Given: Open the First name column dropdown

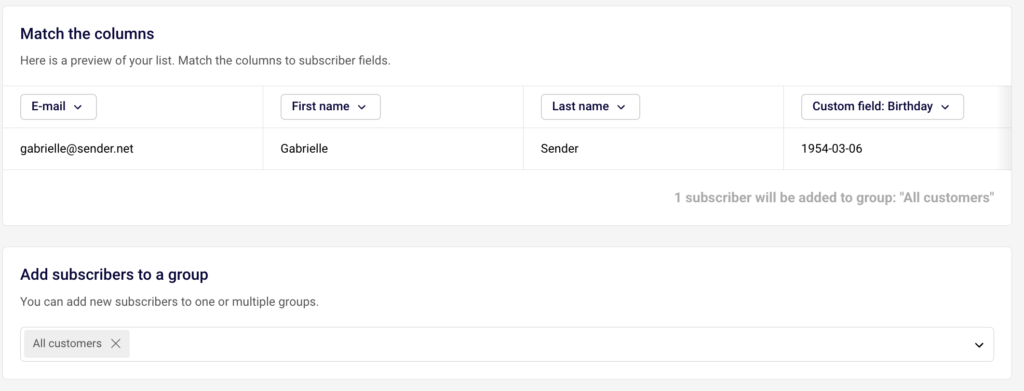Looking at the screenshot, I should click(330, 107).
